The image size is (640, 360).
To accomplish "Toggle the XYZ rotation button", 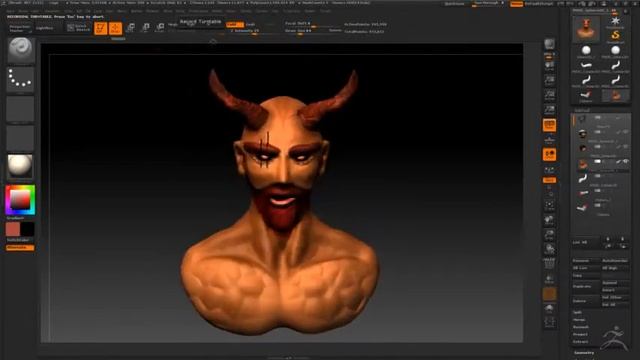I will point(549,180).
